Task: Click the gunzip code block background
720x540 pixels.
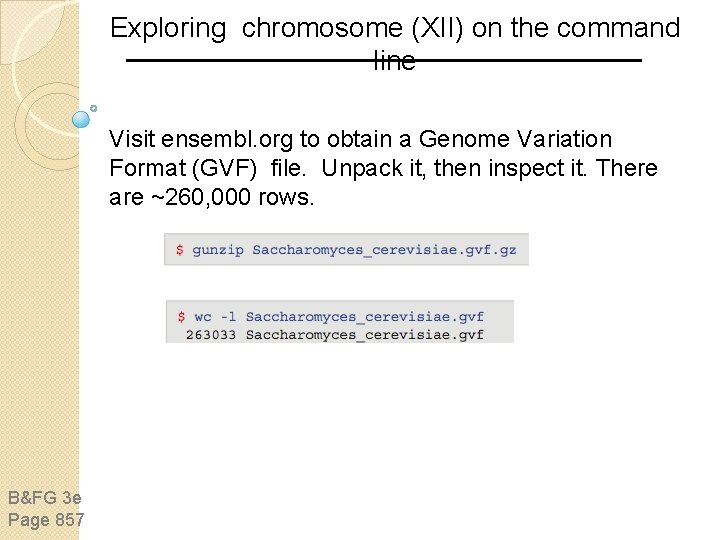Action: click(346, 249)
